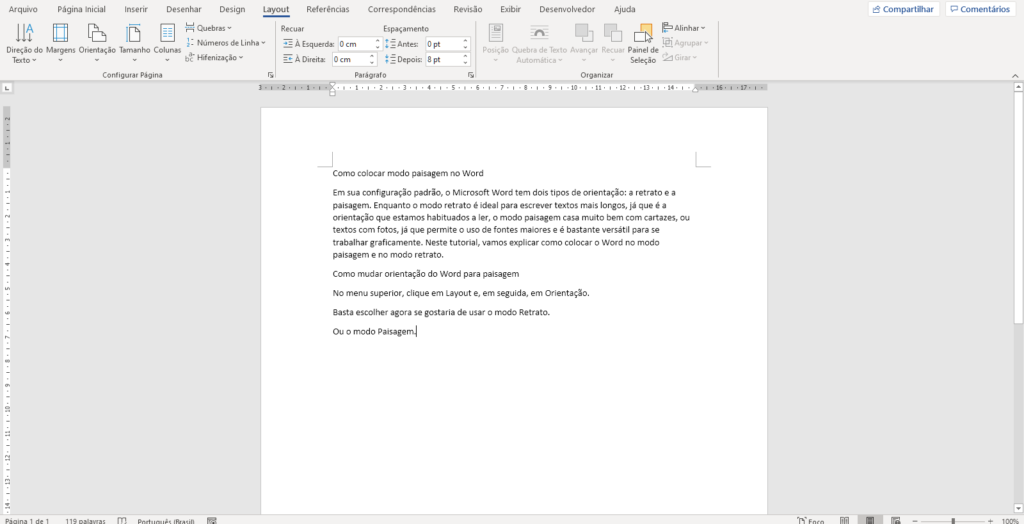
Task: Click the tab selector at ruler corner
Action: pos(7,88)
